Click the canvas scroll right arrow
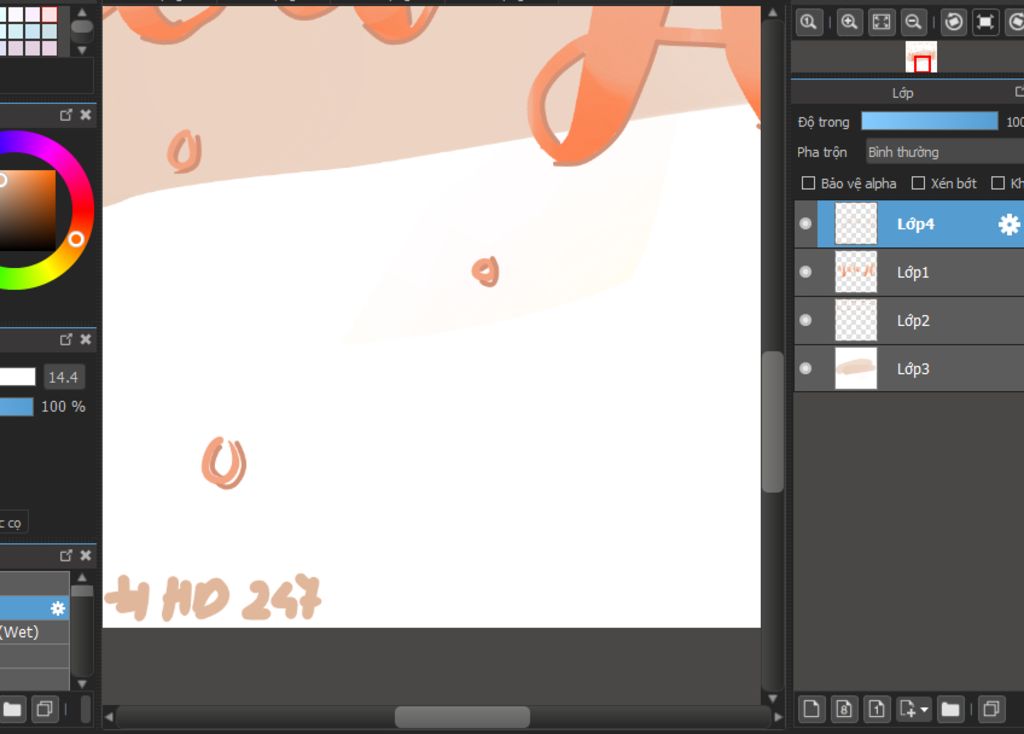 tap(778, 717)
